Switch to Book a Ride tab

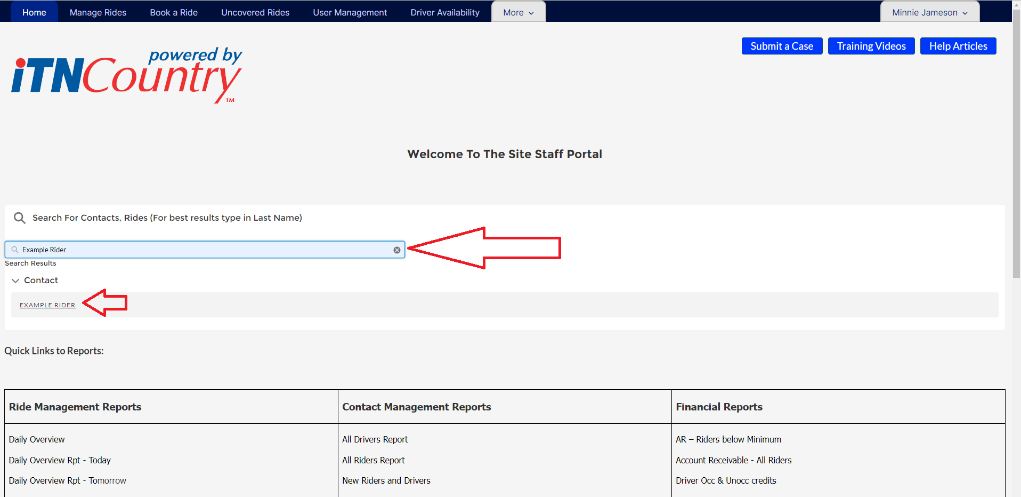pos(174,13)
